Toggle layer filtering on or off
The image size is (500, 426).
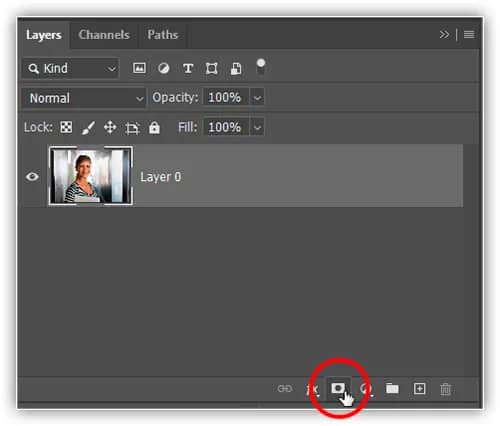[261, 66]
